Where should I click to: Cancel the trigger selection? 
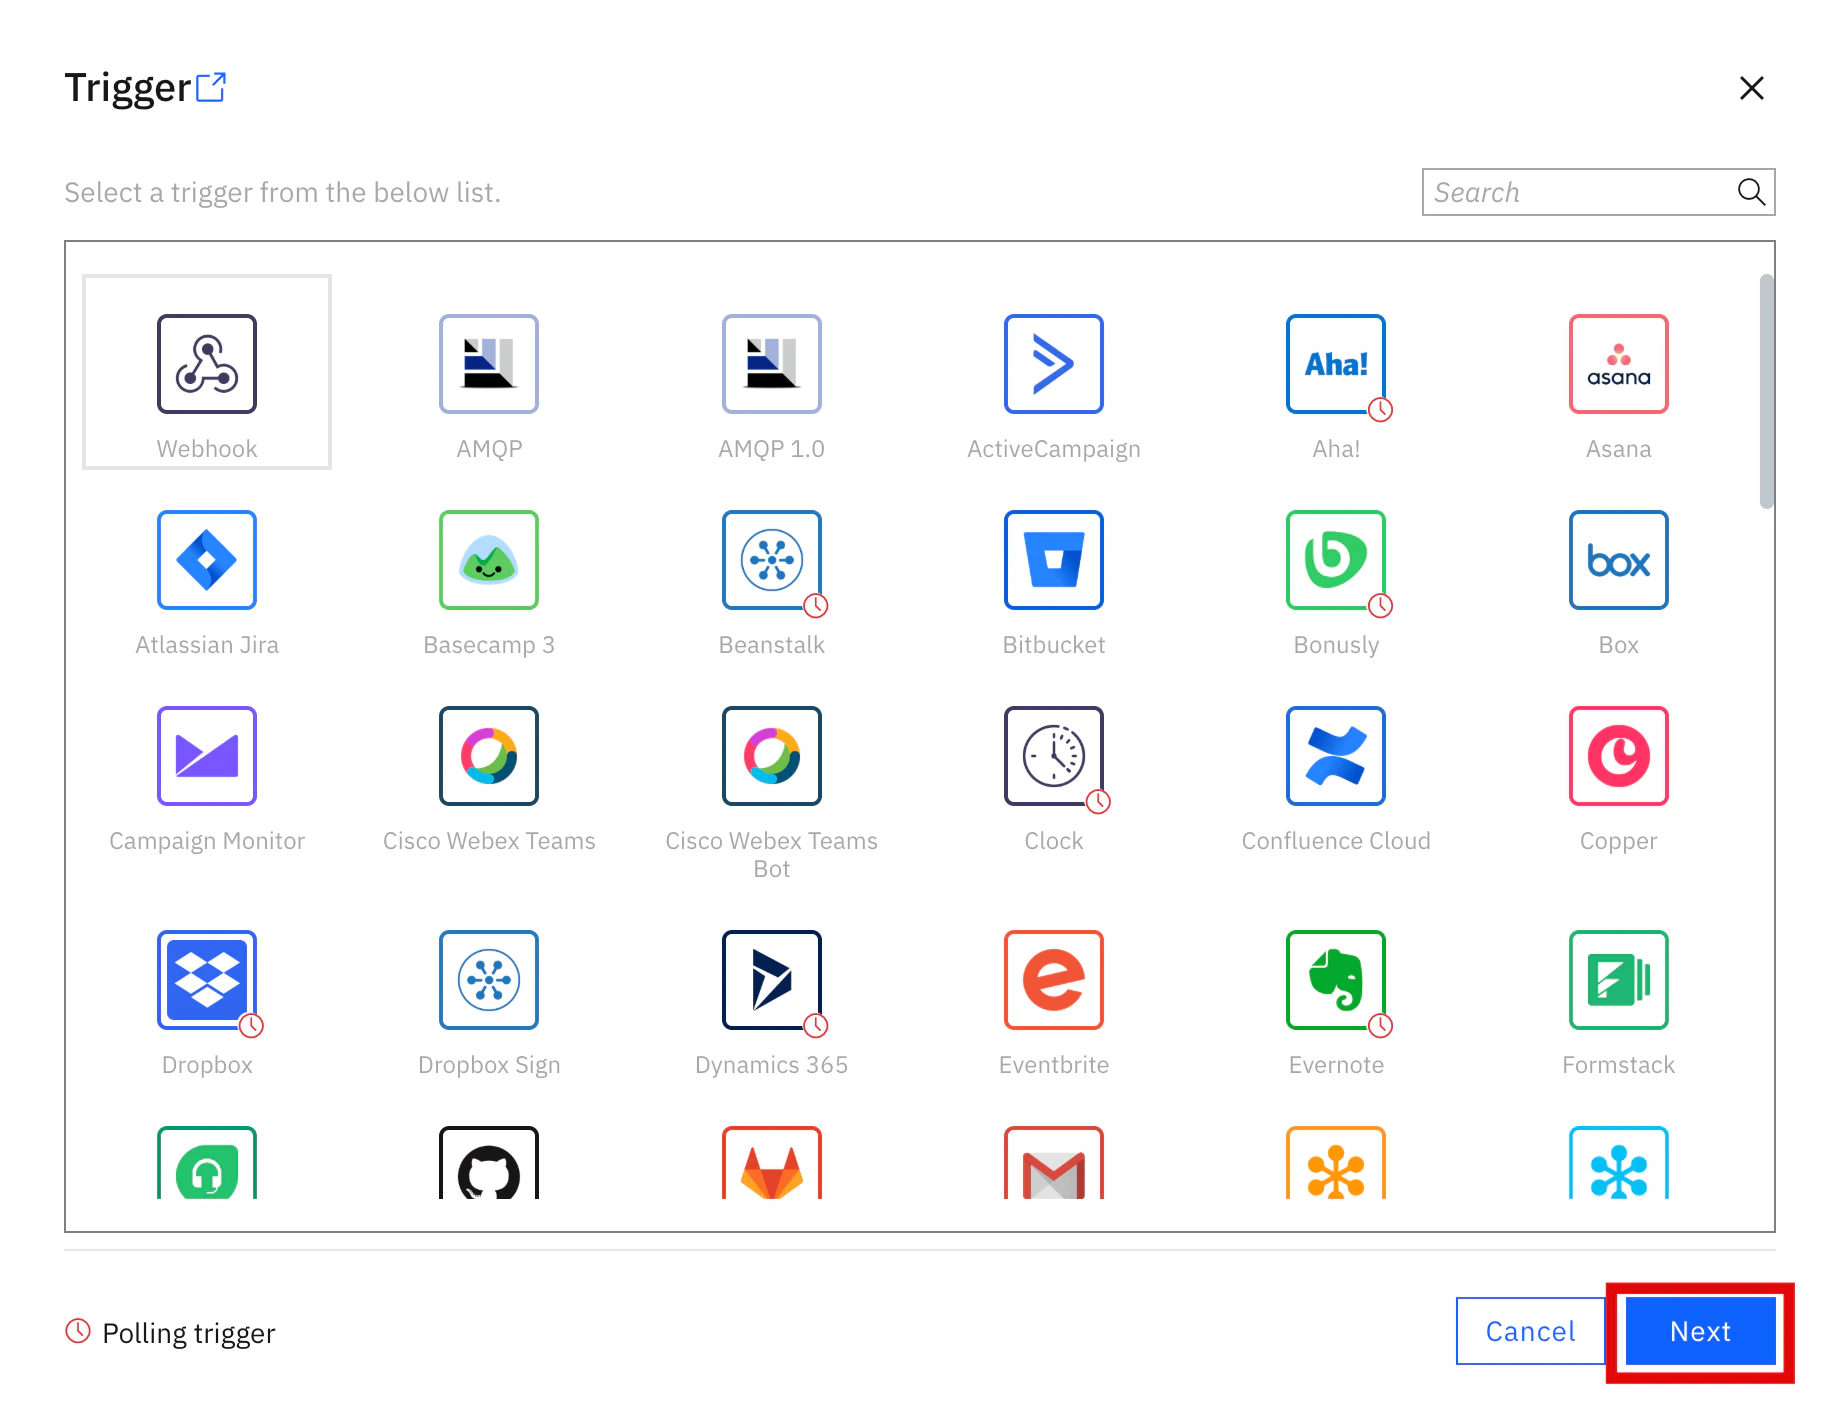(x=1530, y=1331)
